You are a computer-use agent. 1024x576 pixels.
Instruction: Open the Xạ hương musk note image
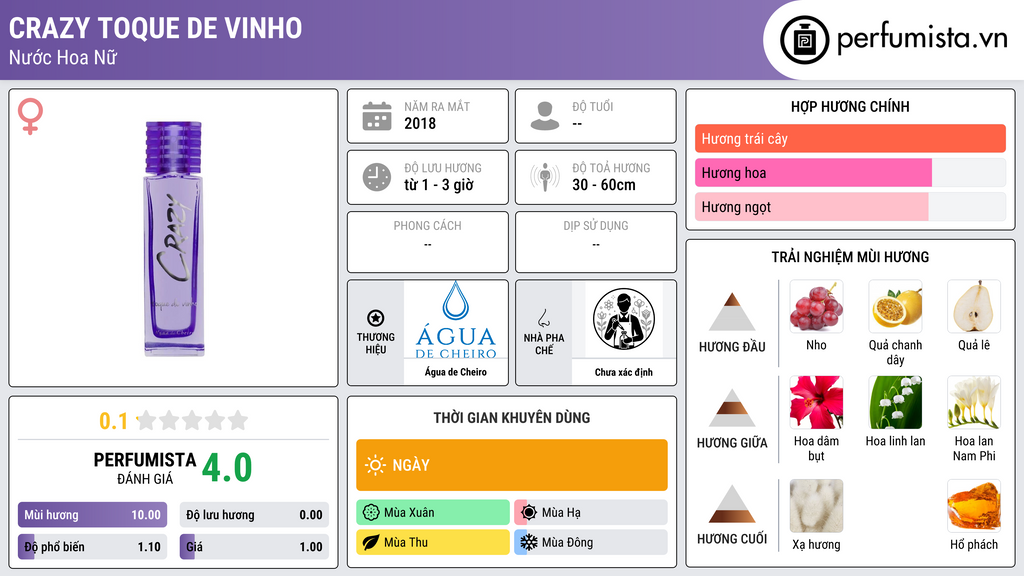pyautogui.click(x=816, y=506)
